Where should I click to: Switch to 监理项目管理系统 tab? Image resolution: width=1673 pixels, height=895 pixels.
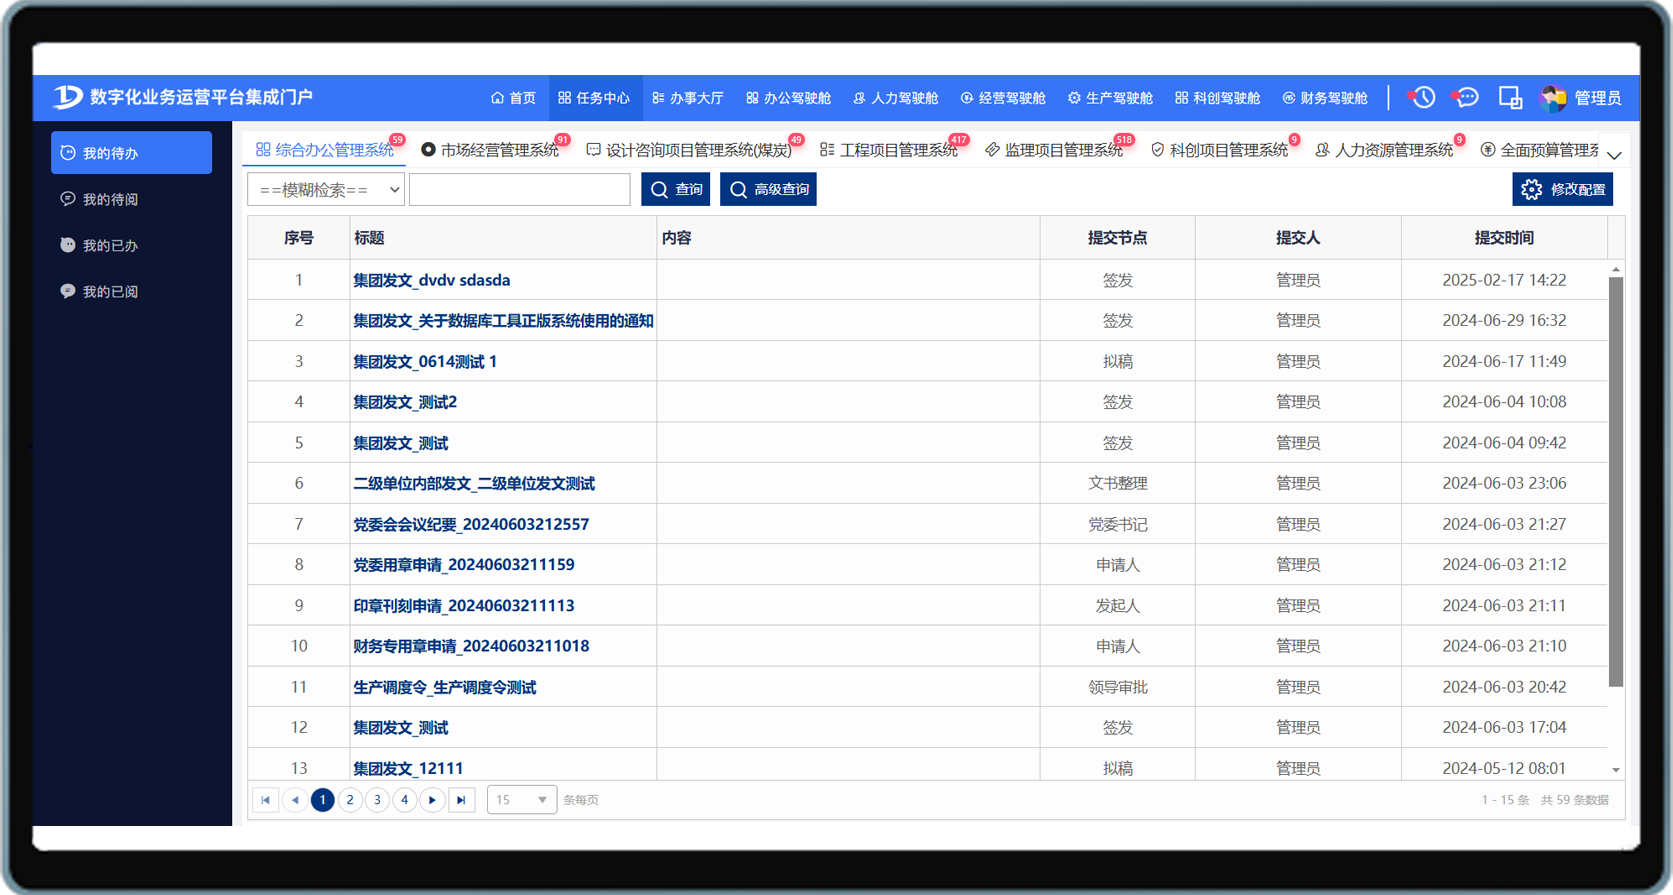coord(1054,149)
